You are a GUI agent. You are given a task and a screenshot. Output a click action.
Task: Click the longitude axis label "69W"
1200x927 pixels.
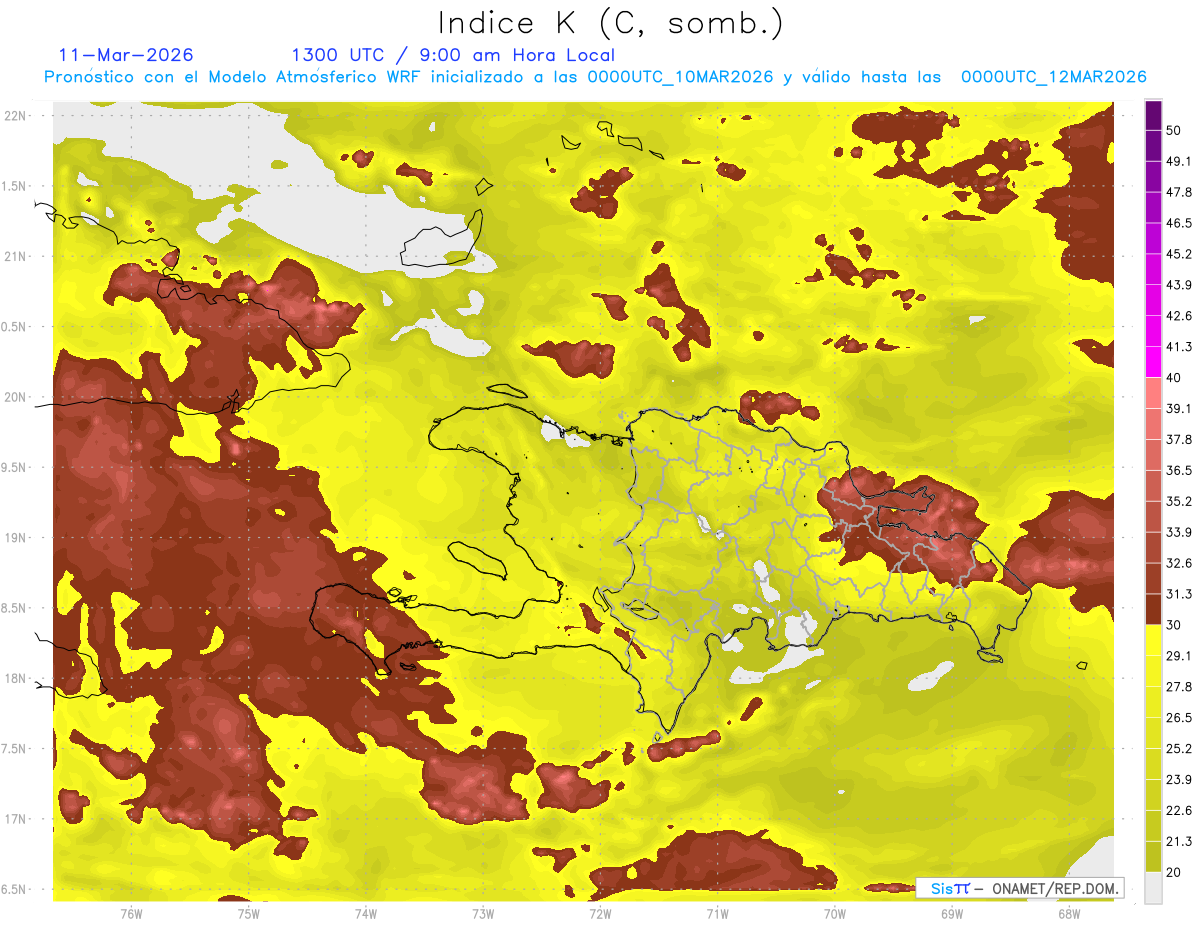[951, 913]
